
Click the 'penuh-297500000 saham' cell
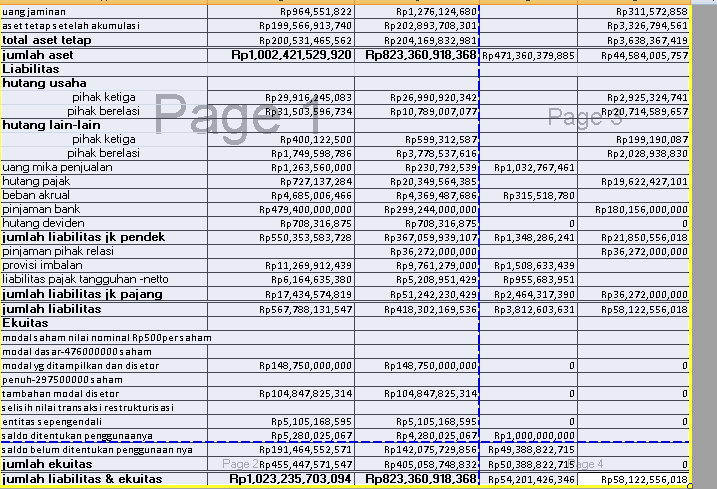104,380
